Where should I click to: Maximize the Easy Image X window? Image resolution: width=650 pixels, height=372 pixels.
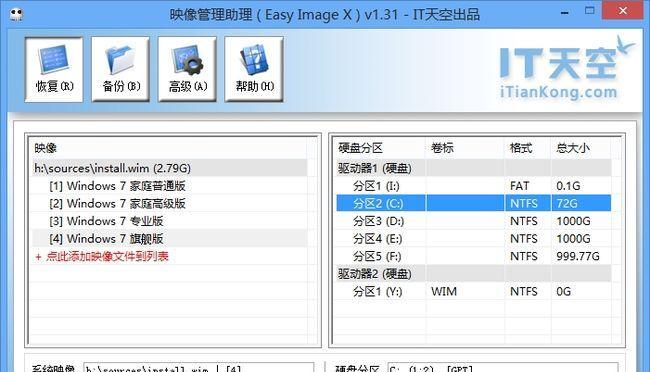point(589,11)
